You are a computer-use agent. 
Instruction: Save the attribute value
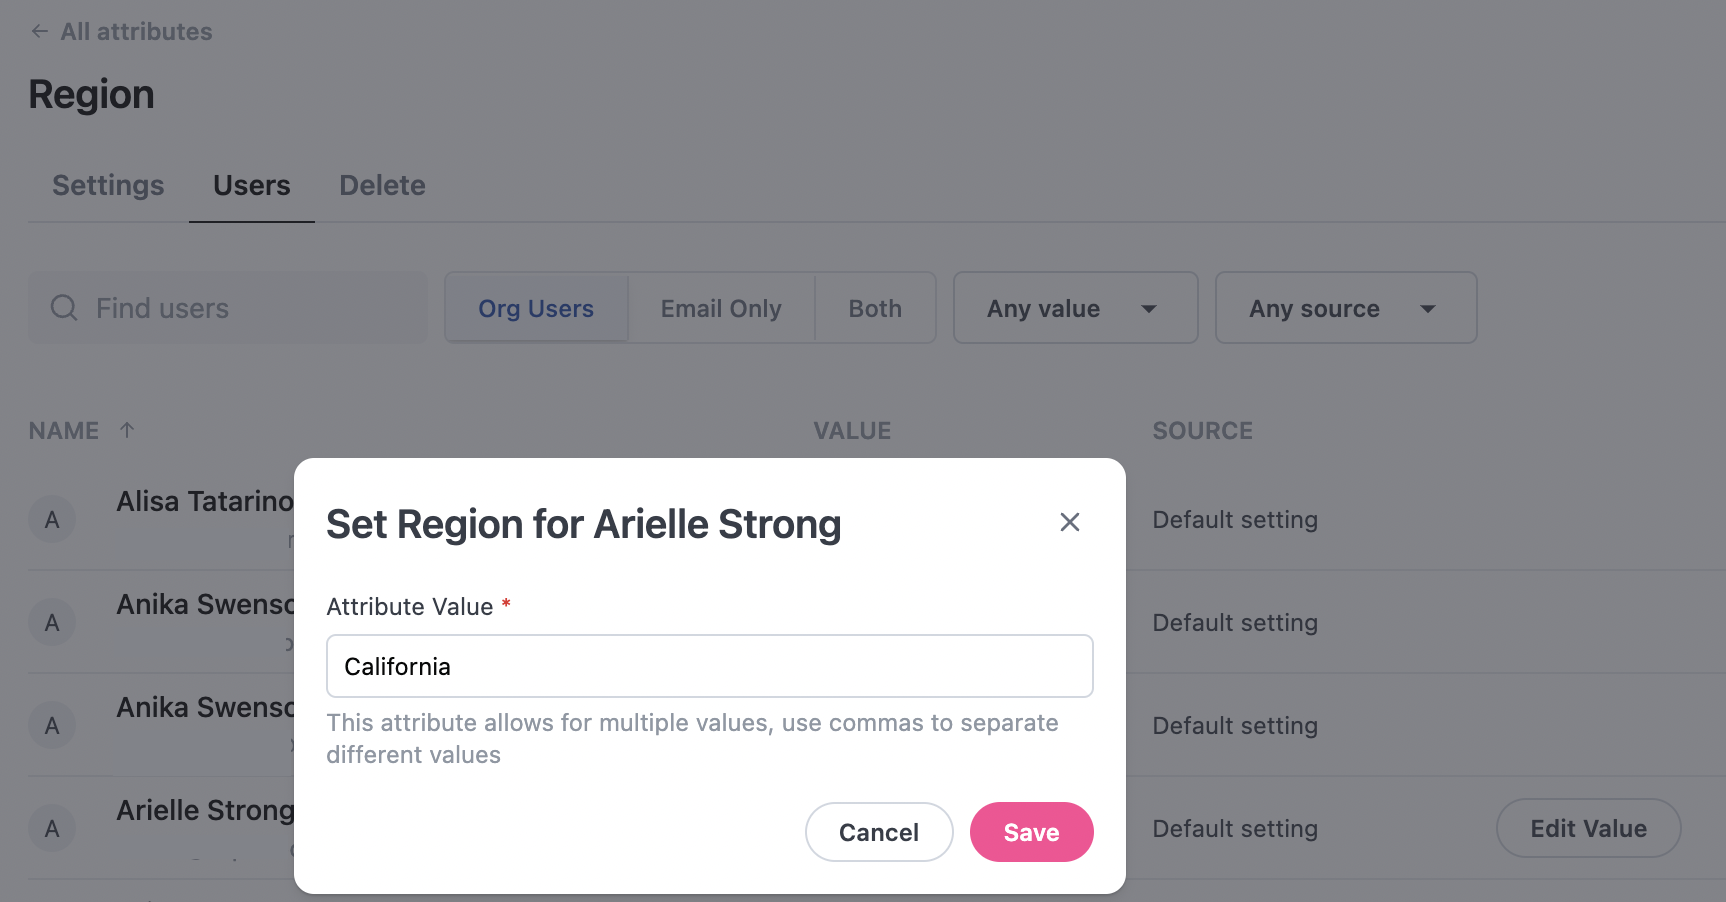click(1031, 832)
